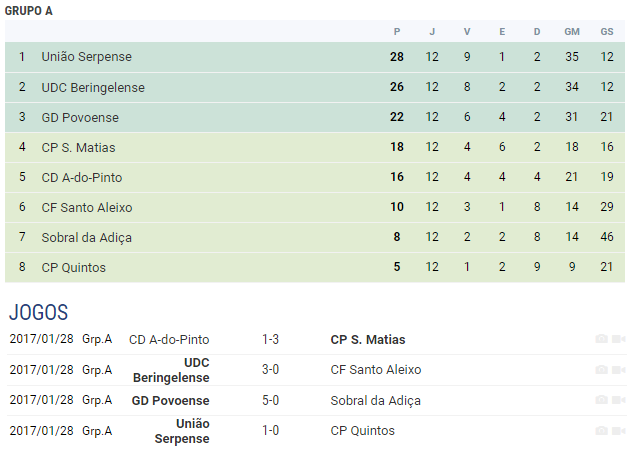Image resolution: width=631 pixels, height=450 pixels.
Task: Open the 1-3 match score link
Action: point(270,340)
